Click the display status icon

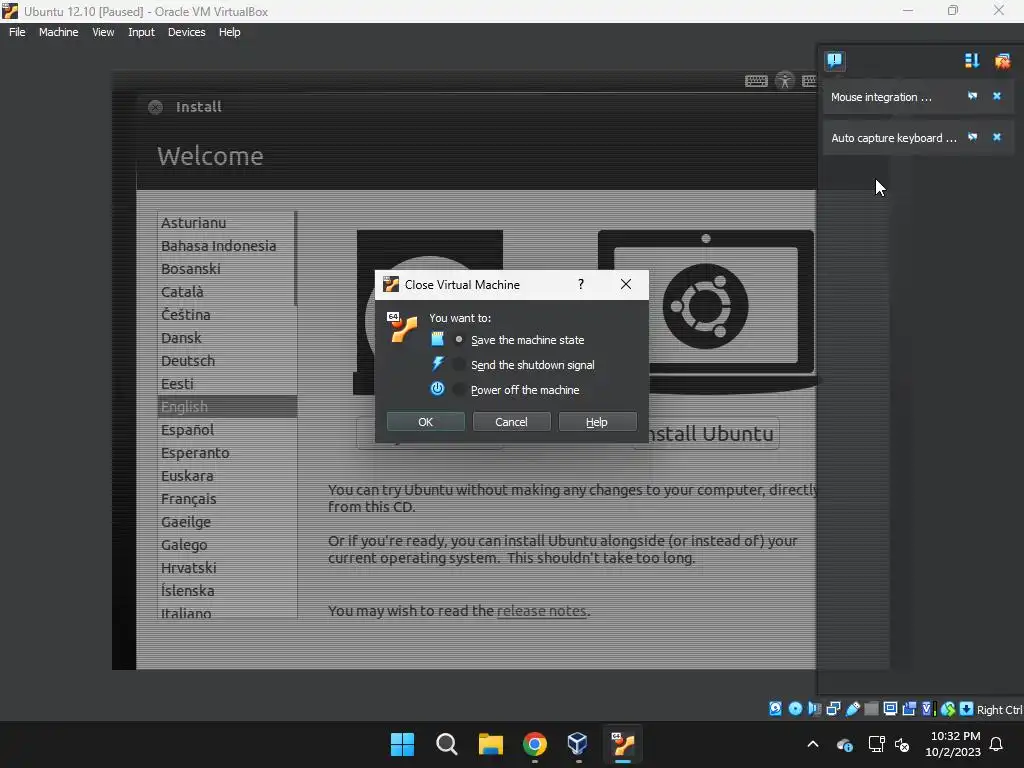[x=890, y=709]
